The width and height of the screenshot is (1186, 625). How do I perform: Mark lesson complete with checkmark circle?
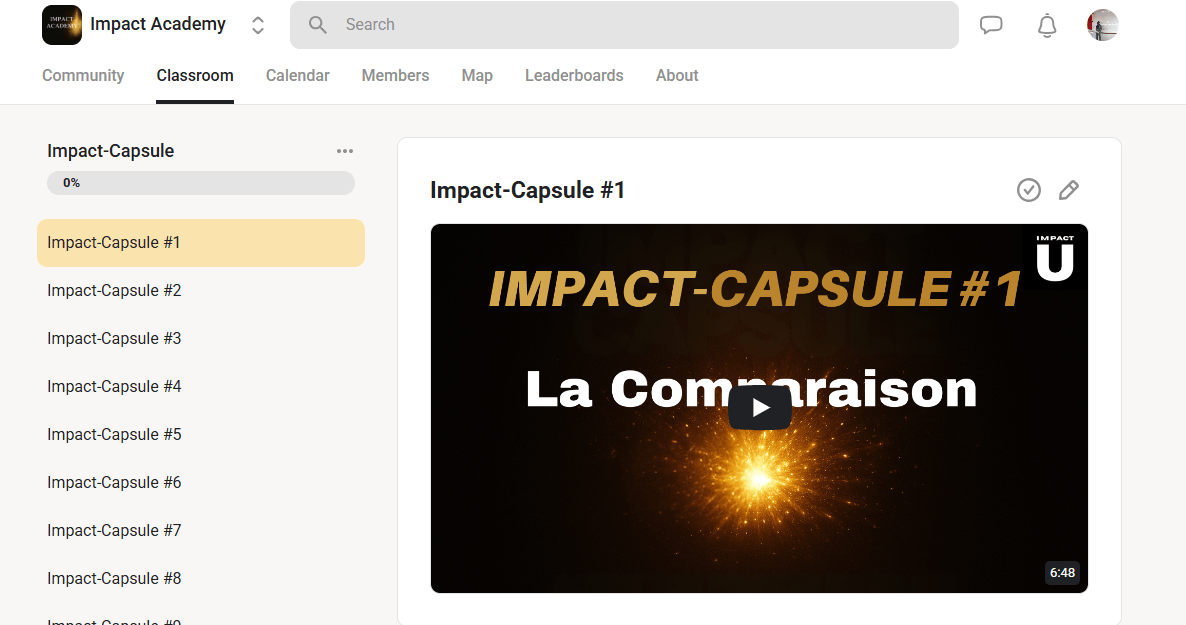1028,190
